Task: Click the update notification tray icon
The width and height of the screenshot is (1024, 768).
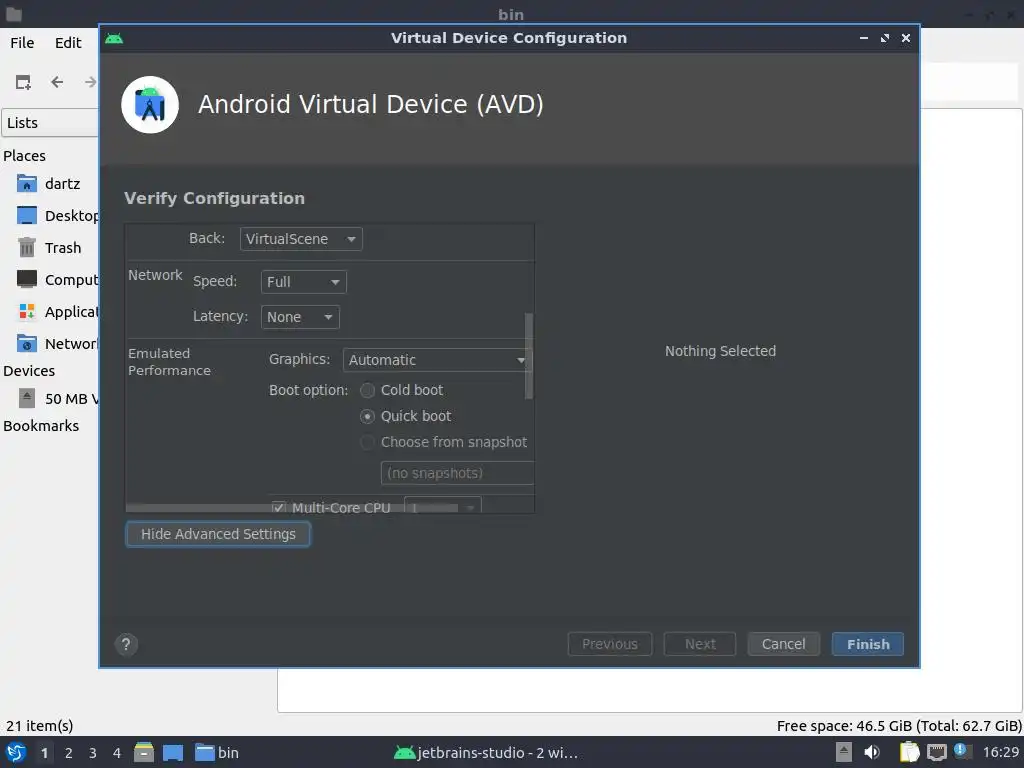Action: 961,751
